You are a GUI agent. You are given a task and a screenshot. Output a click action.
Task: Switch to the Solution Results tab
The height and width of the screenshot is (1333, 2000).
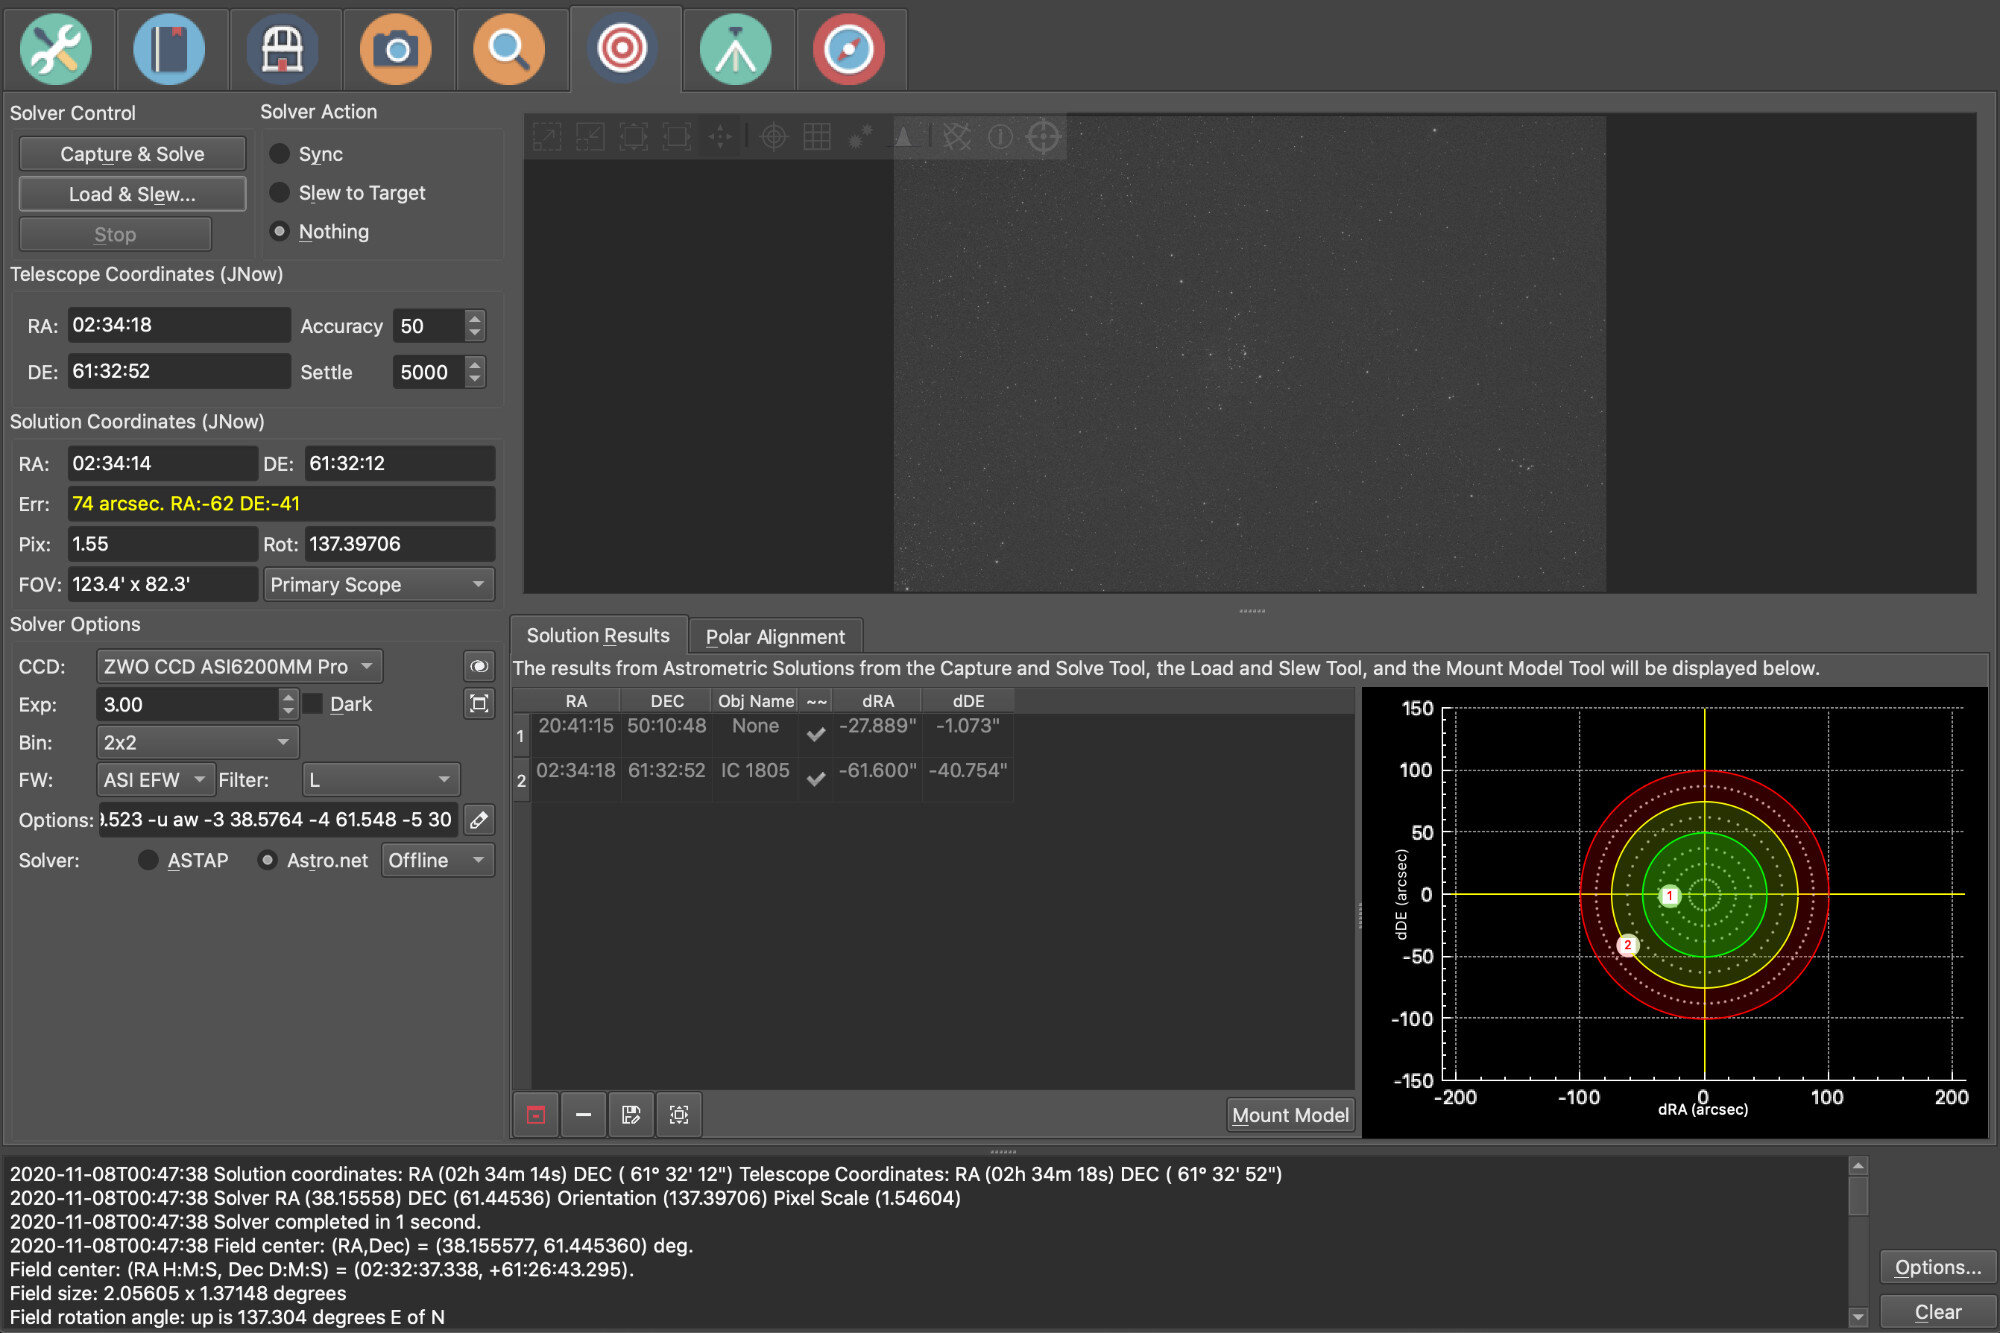[598, 636]
